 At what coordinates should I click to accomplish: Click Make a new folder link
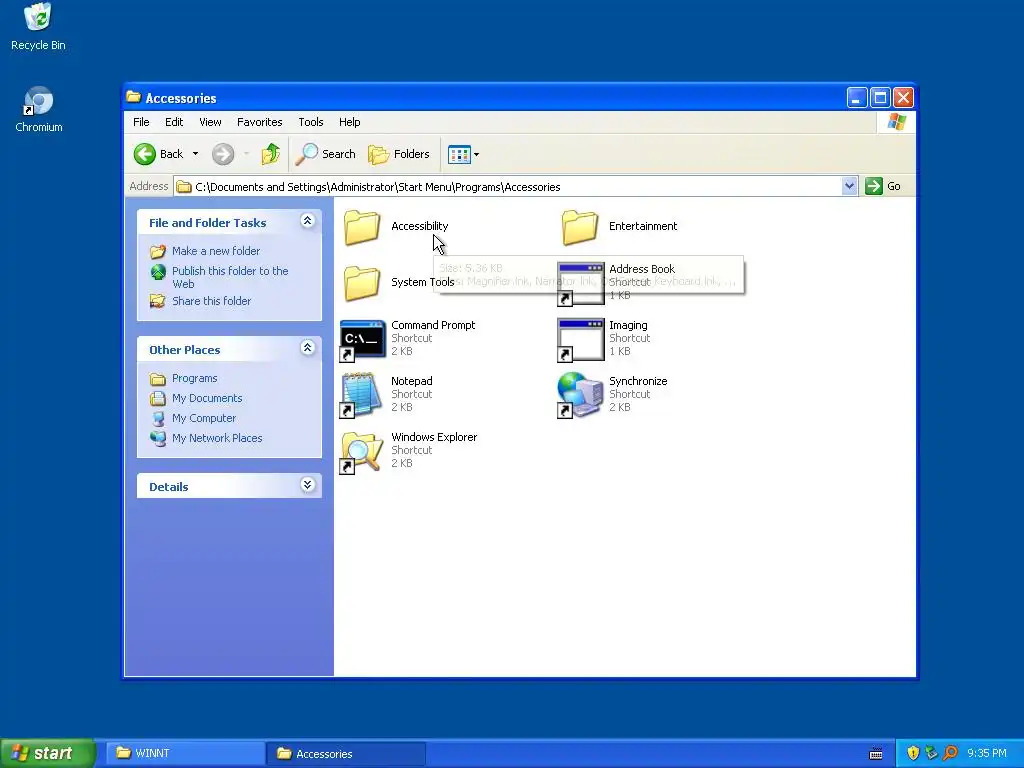(x=216, y=251)
